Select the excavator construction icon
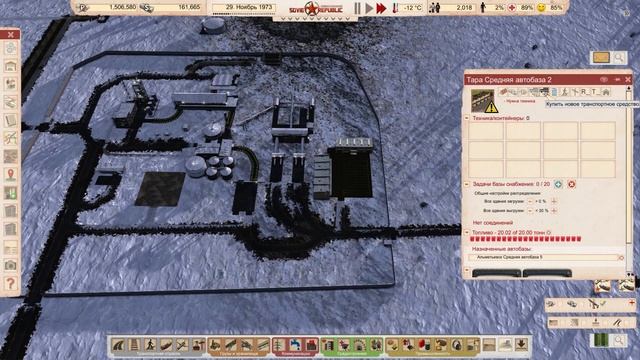The width and height of the screenshot is (640, 360). 215,345
